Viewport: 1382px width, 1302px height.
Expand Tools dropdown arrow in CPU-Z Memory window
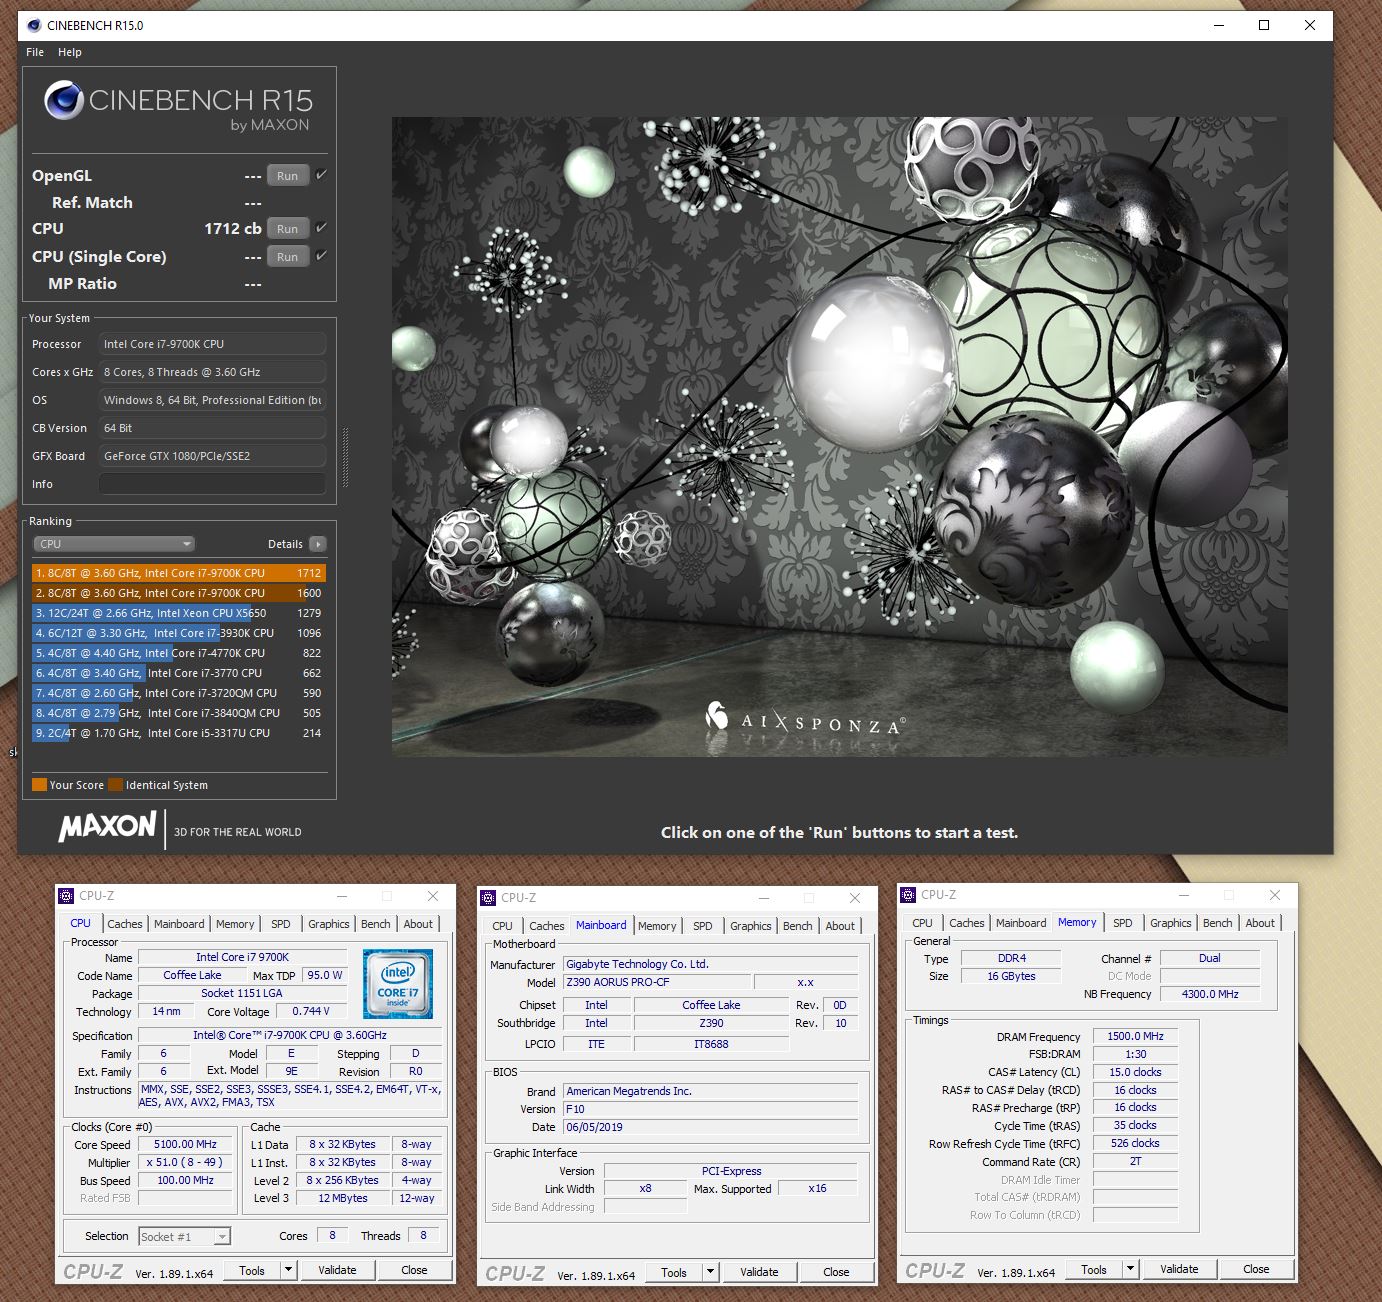1130,1269
